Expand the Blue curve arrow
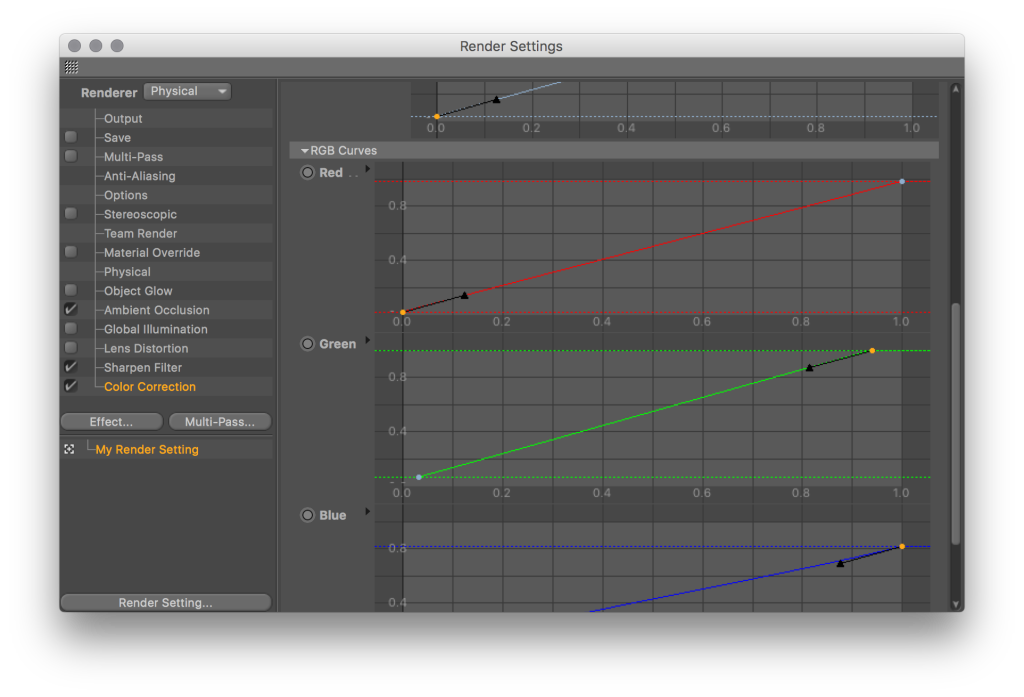Viewport: 1024px width, 697px height. point(368,511)
